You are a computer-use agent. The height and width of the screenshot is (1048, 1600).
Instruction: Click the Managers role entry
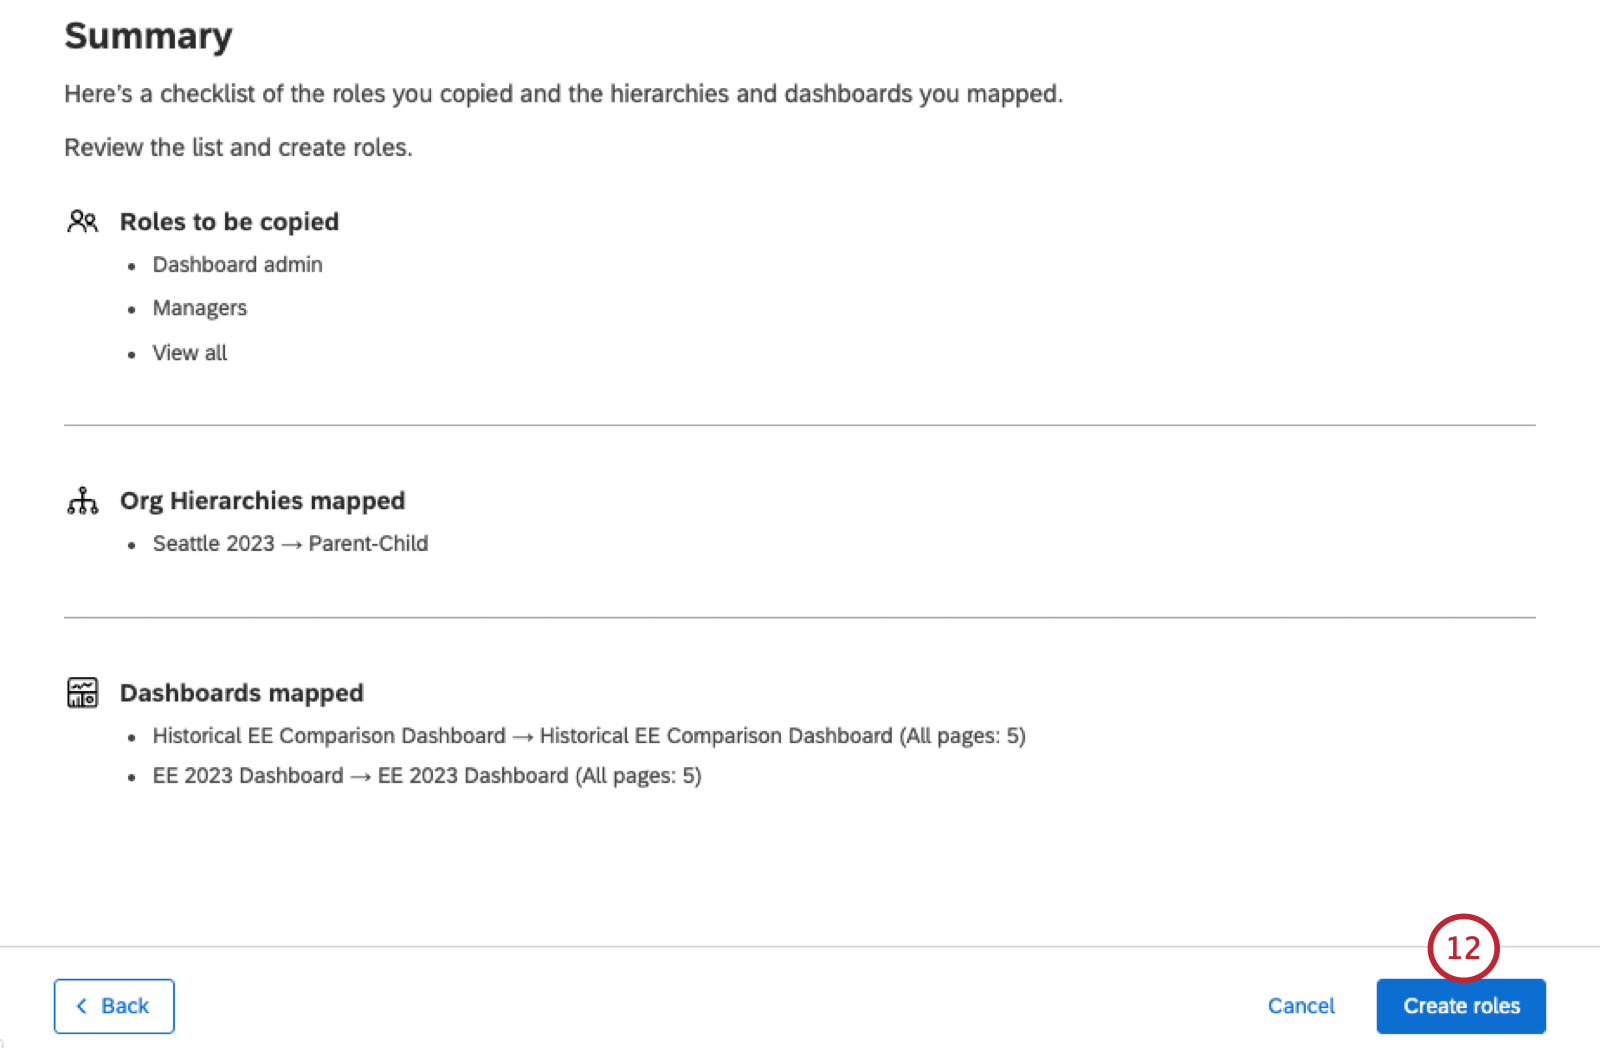pyautogui.click(x=199, y=308)
